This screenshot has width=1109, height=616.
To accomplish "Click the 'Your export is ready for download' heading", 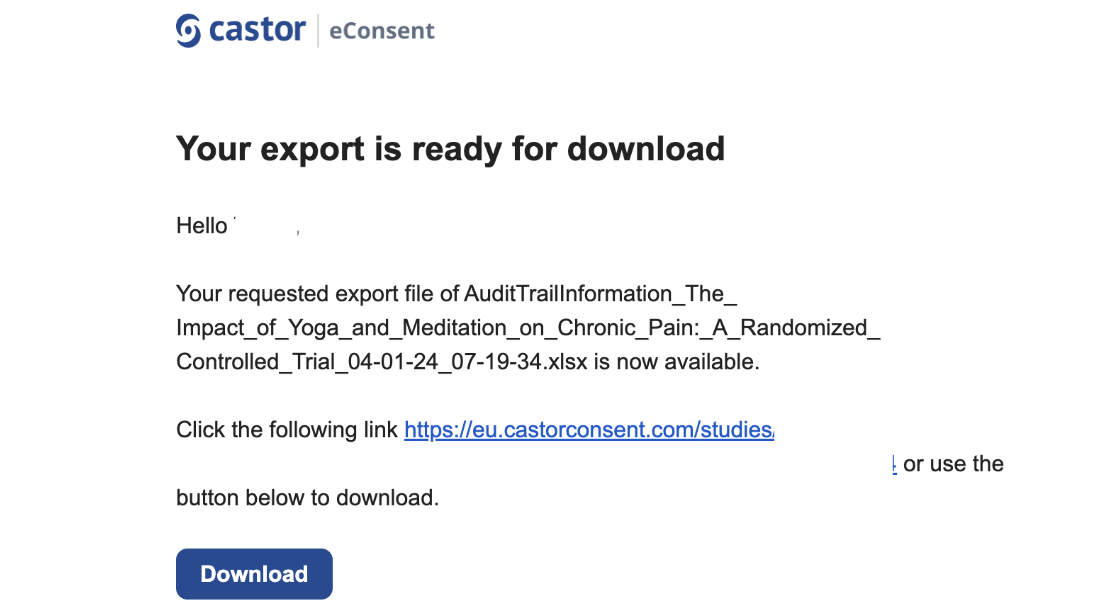I will pyautogui.click(x=451, y=149).
